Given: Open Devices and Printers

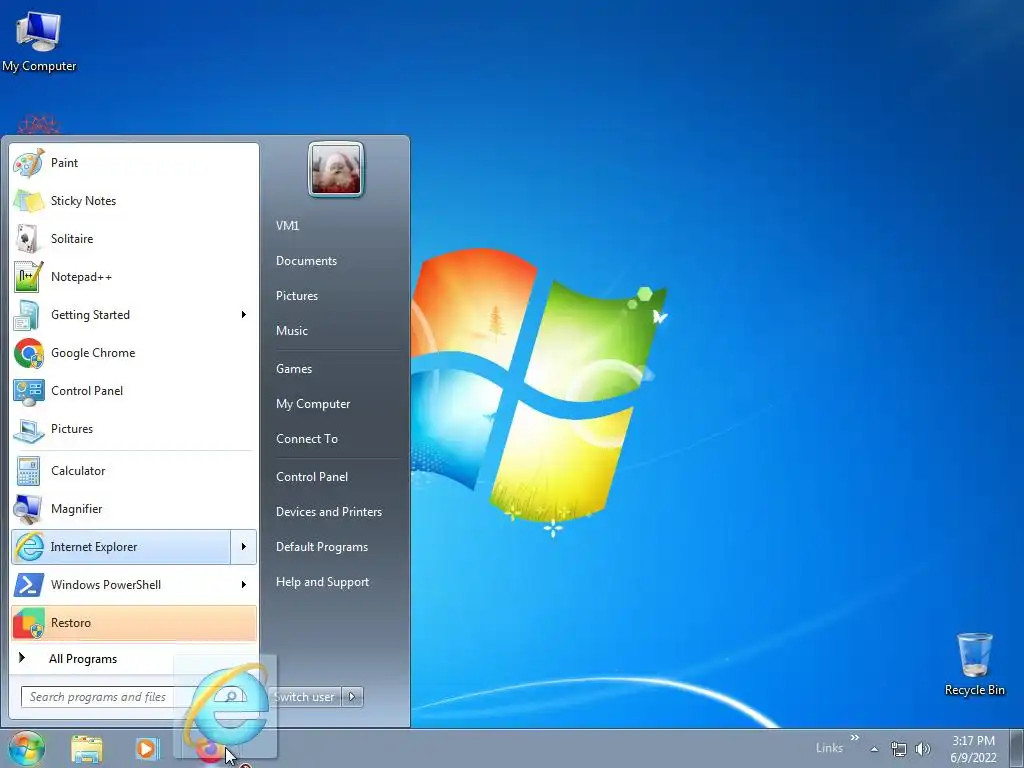Looking at the screenshot, I should click(x=329, y=512).
